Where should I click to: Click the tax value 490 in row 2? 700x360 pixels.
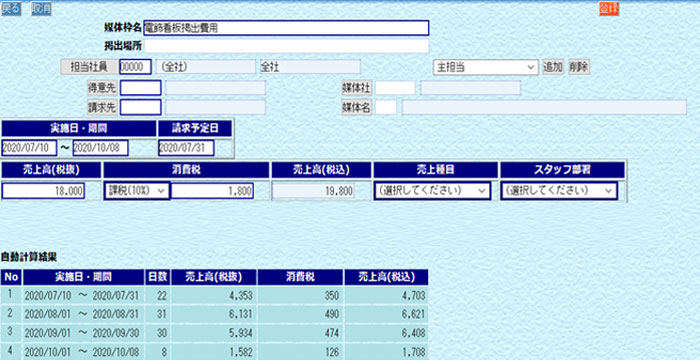(x=332, y=314)
